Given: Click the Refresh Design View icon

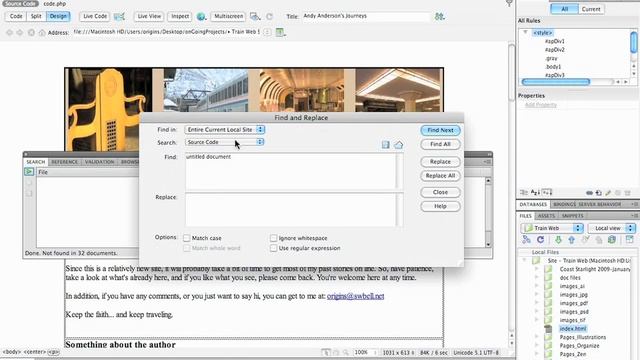Looking at the screenshot, I should click(269, 16).
